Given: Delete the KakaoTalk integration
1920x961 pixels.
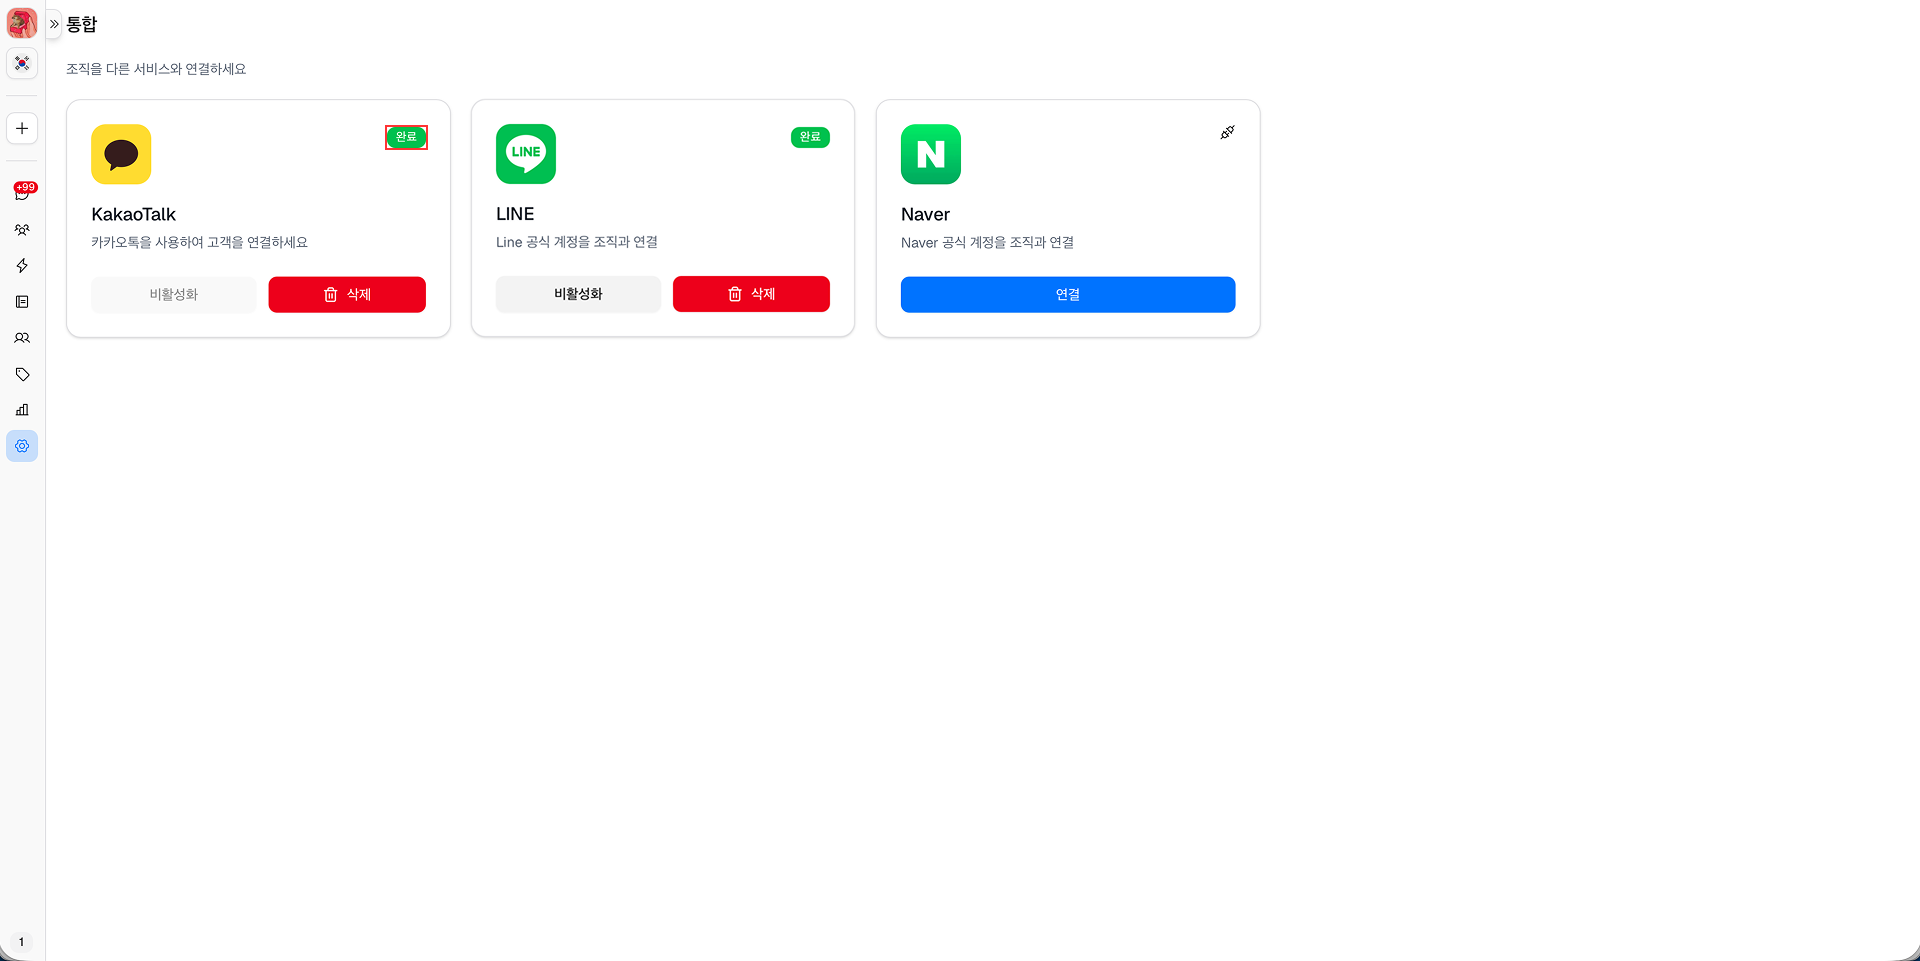Looking at the screenshot, I should (x=347, y=294).
